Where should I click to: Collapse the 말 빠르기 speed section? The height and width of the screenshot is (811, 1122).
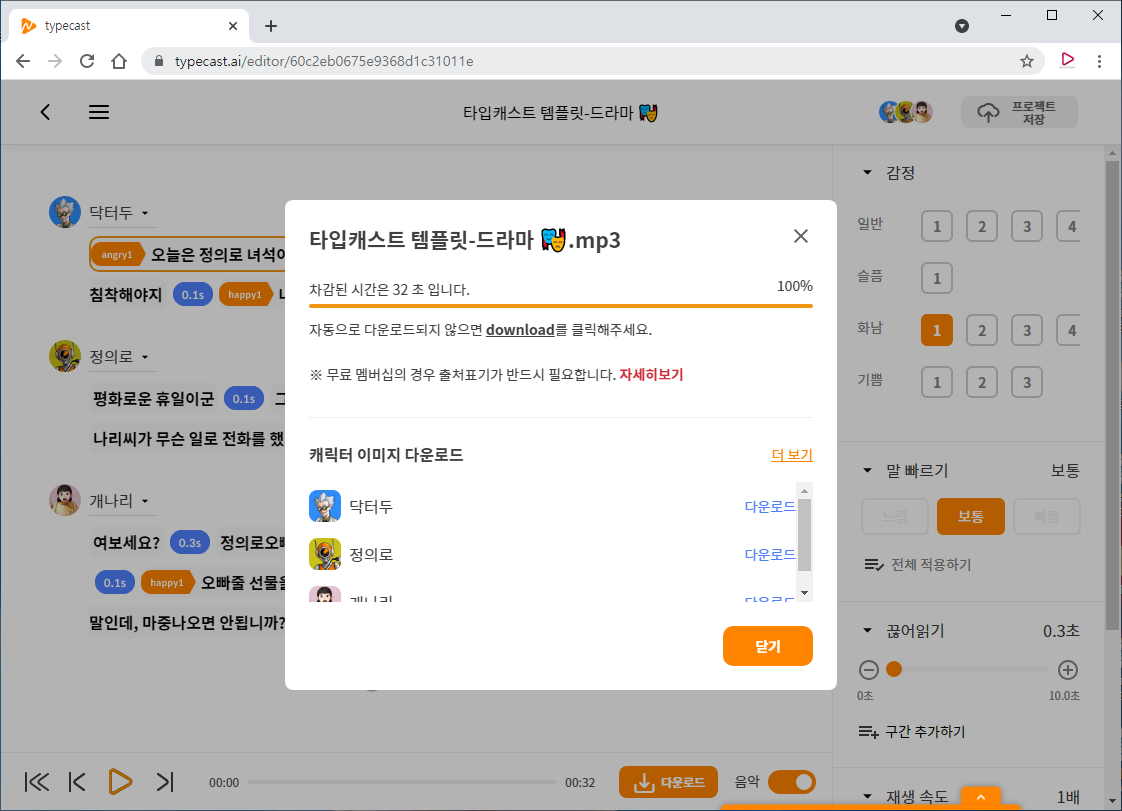[x=867, y=470]
